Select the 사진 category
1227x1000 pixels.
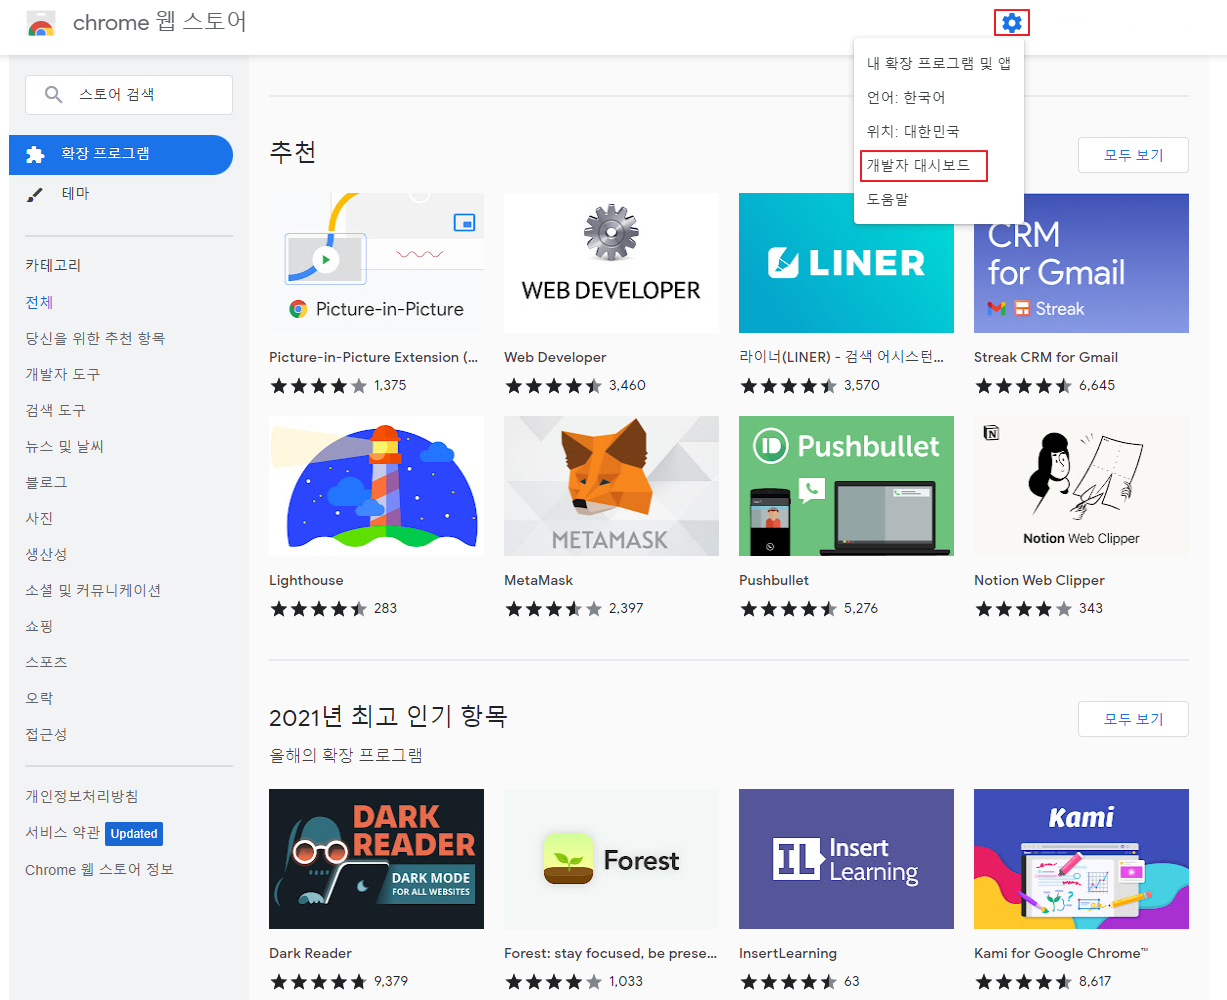pos(39,518)
